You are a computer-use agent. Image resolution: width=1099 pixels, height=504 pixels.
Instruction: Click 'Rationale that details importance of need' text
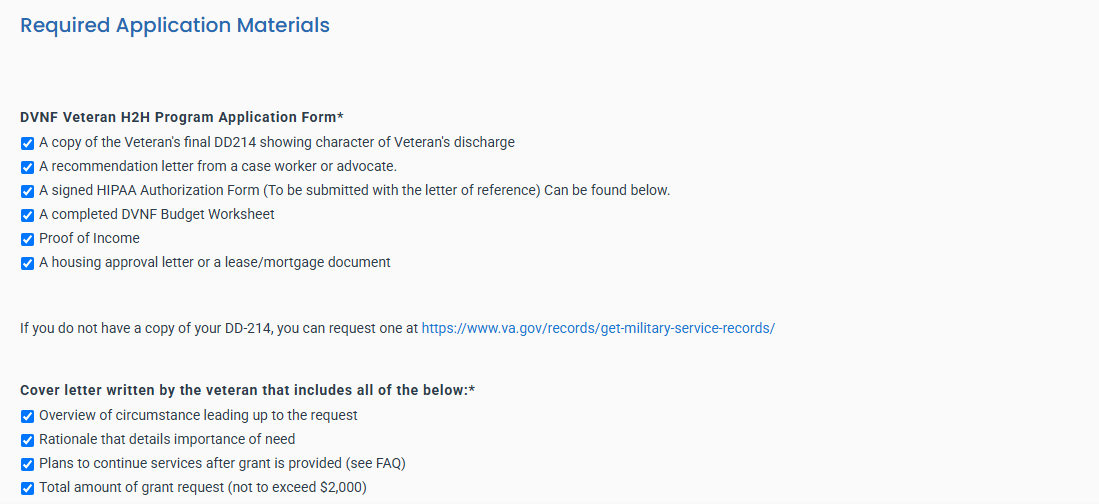pos(168,440)
